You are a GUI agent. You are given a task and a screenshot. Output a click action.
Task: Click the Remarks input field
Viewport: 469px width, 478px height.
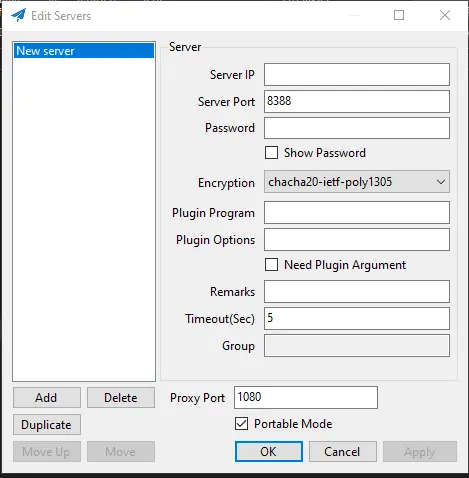tap(357, 292)
